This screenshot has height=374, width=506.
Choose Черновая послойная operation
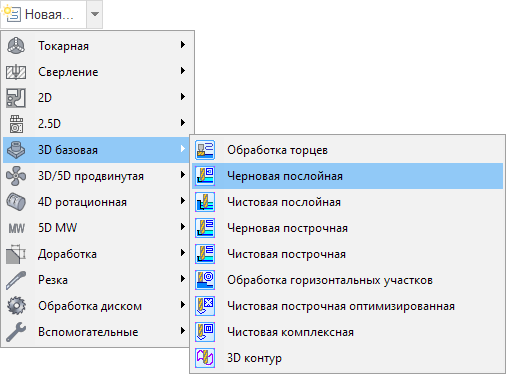347,176
